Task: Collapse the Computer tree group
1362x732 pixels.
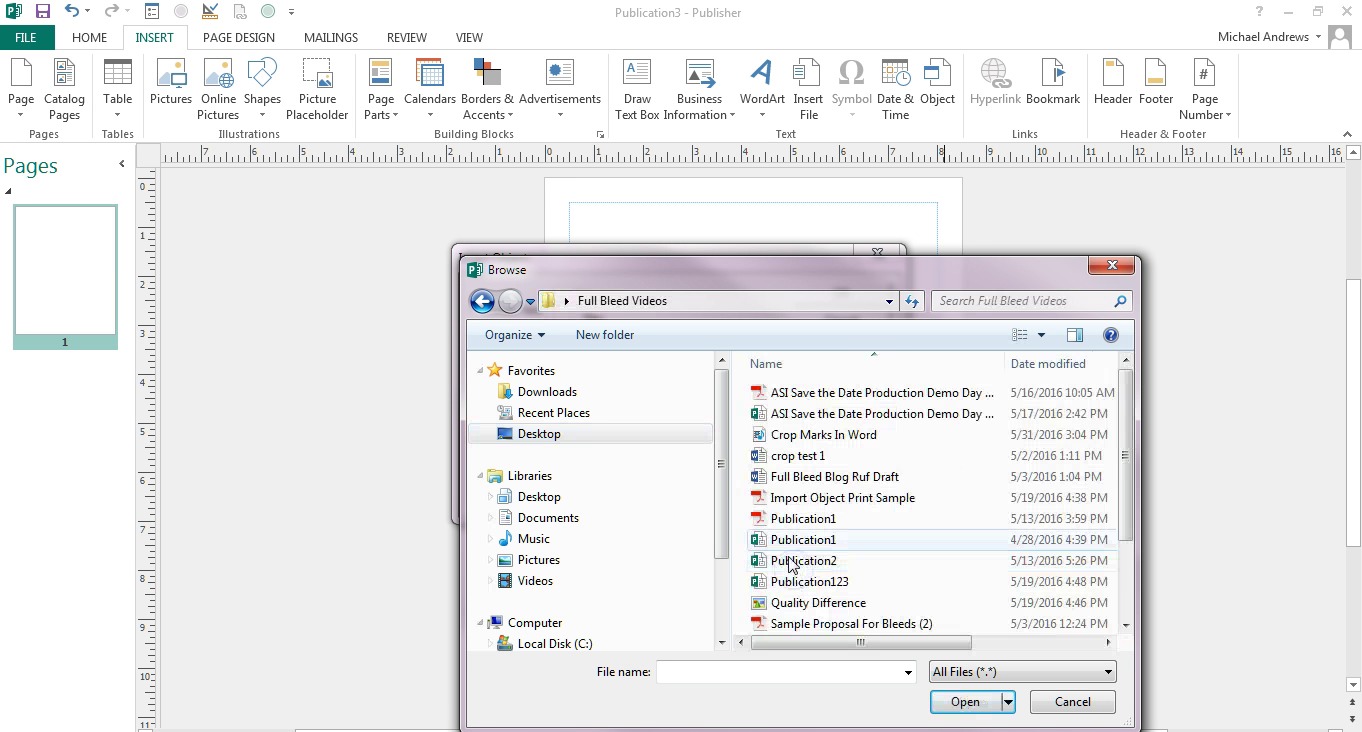Action: (x=480, y=623)
